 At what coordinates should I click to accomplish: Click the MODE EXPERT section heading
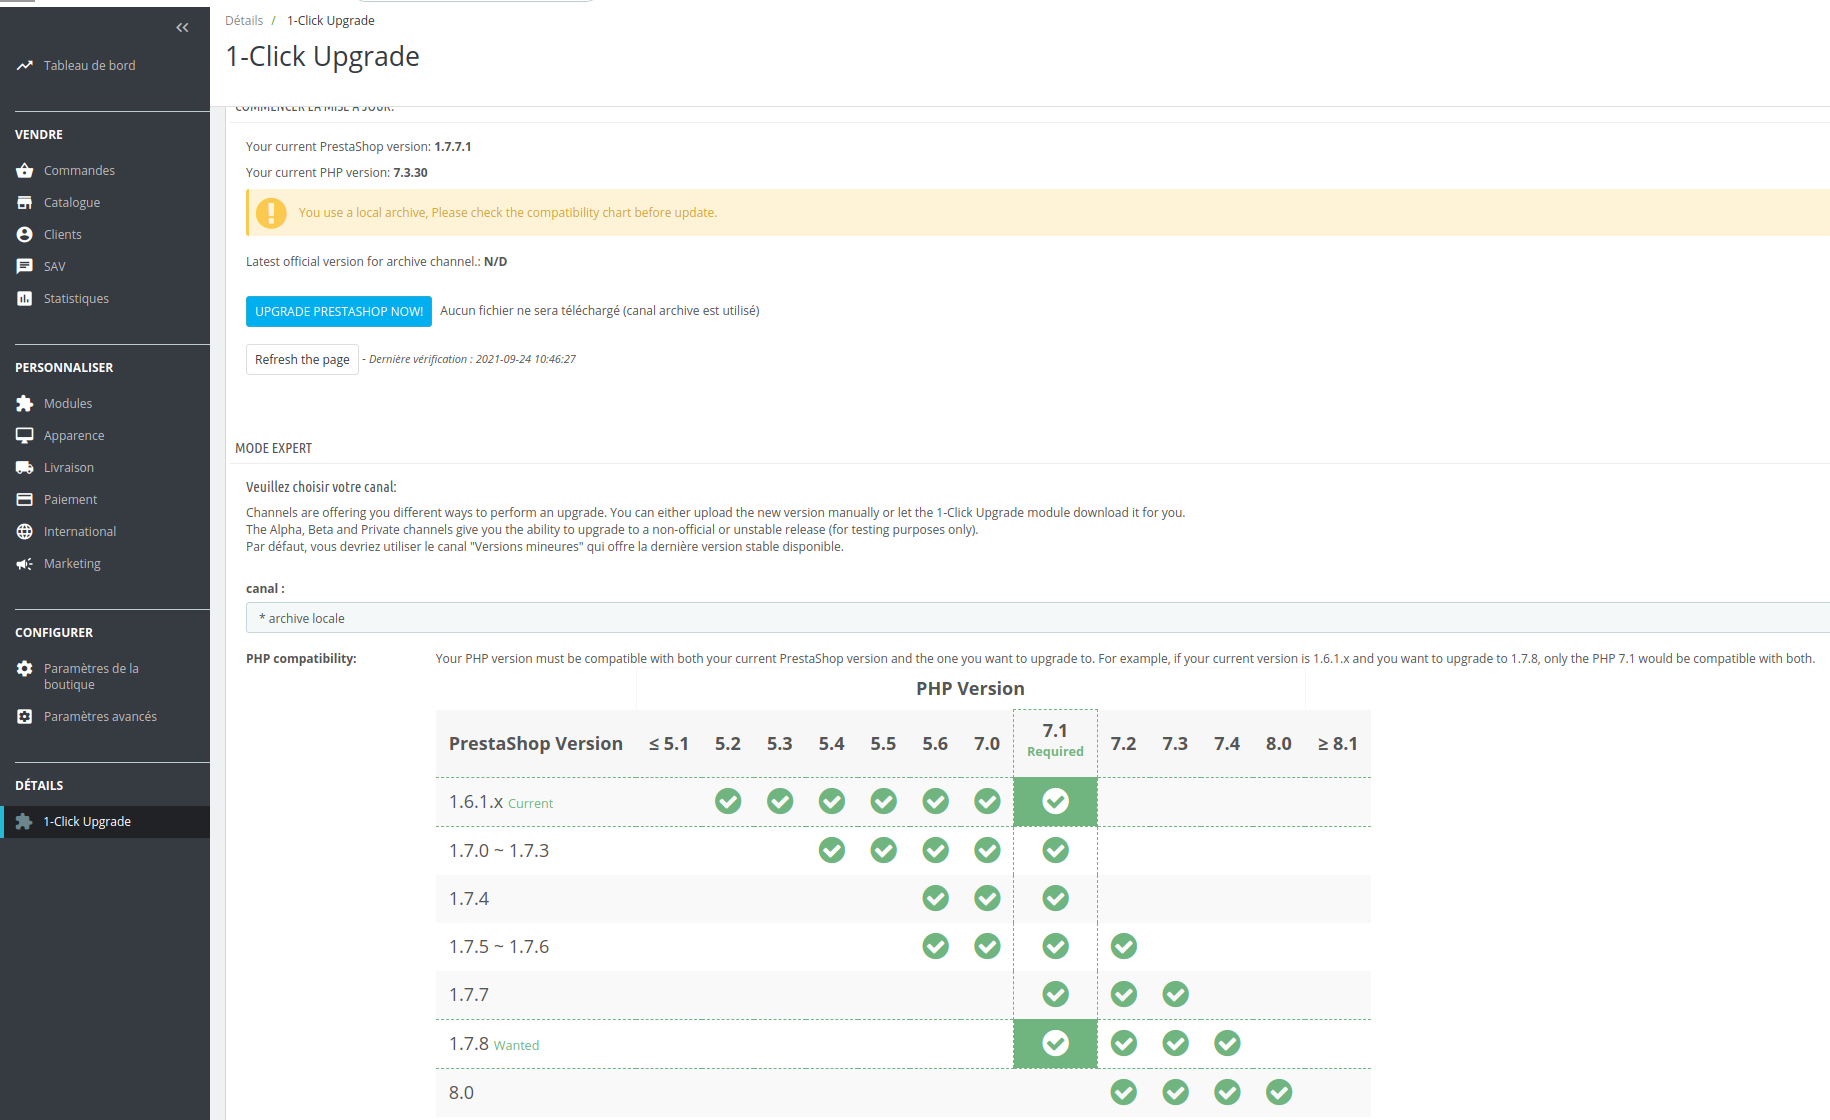point(273,448)
